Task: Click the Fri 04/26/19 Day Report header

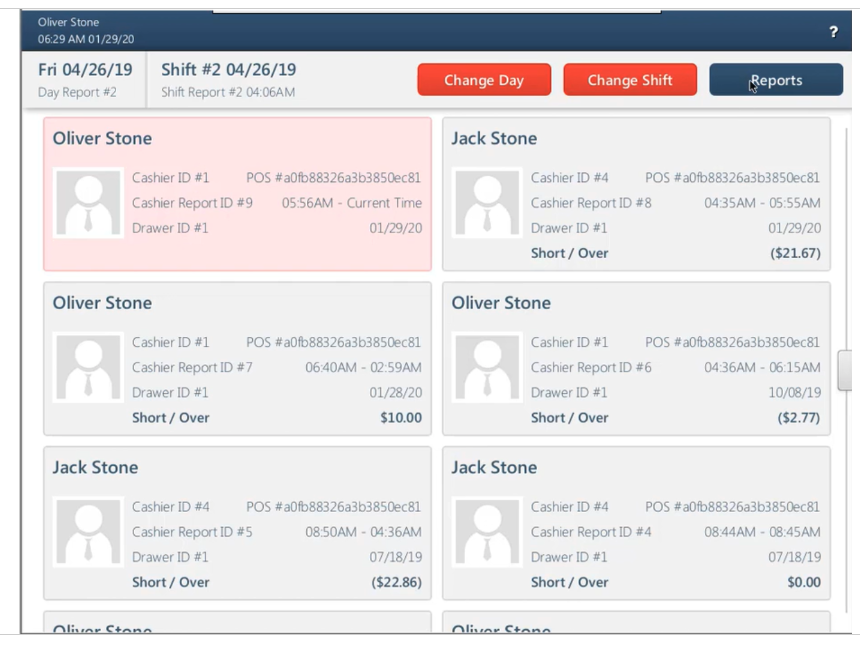Action: pos(84,79)
